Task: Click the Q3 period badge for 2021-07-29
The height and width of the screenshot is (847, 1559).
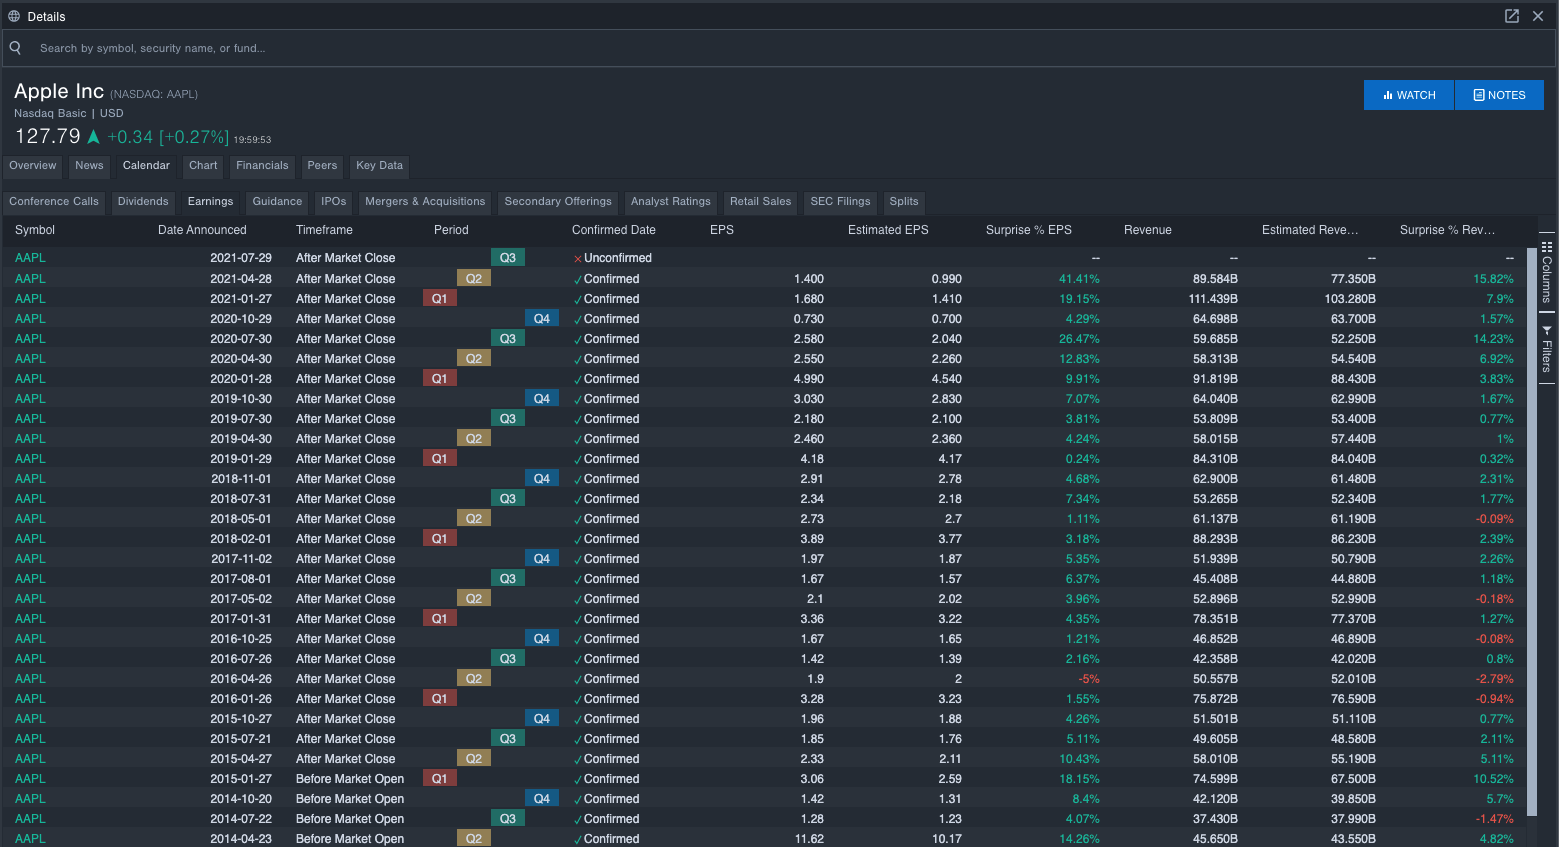Action: click(507, 257)
